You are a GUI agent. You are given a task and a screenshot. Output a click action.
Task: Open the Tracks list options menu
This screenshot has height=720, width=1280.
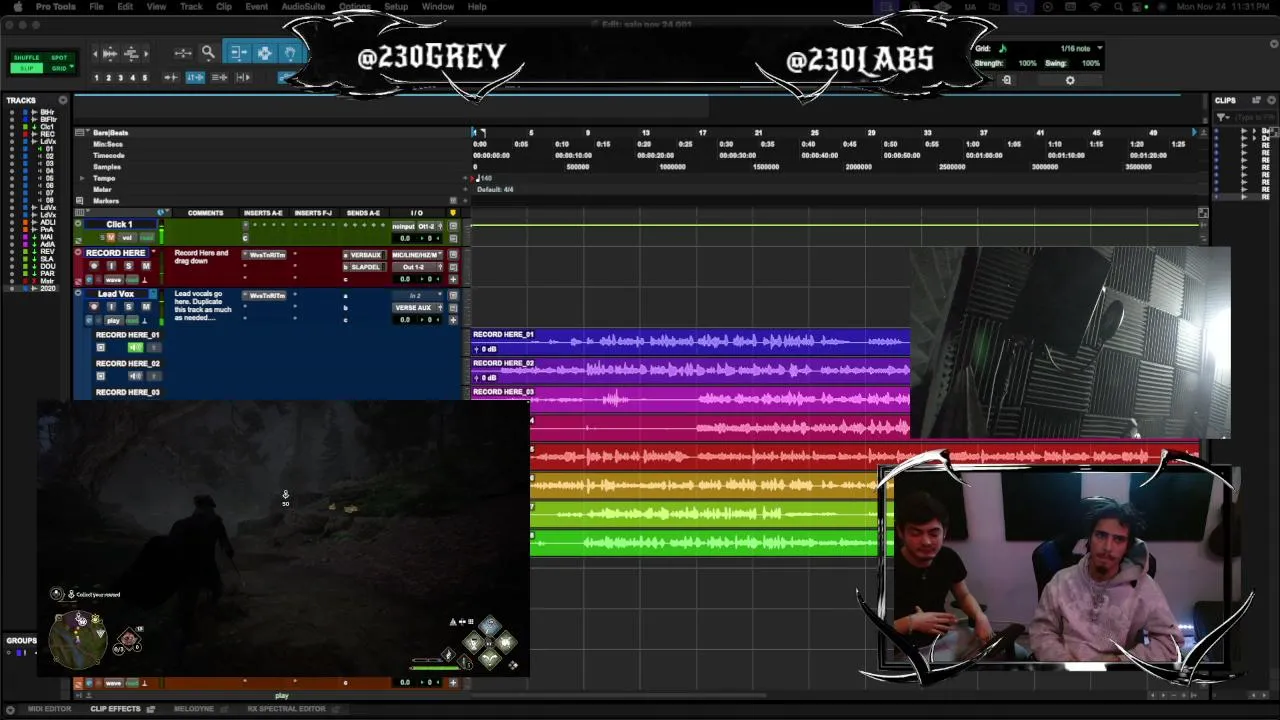coord(63,100)
